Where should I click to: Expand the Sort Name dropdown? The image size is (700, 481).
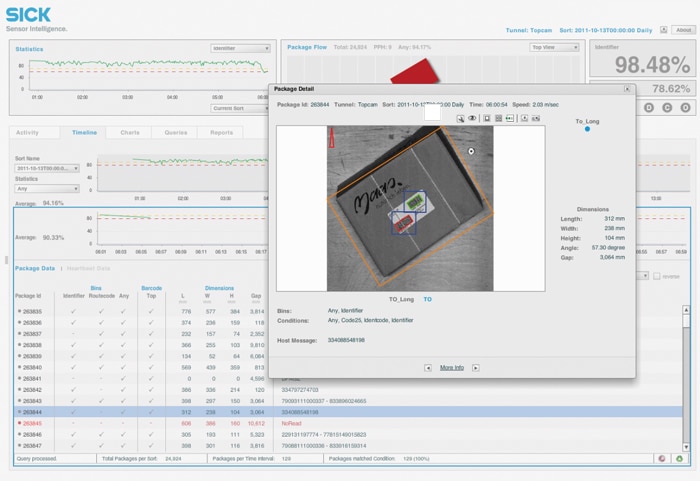(x=46, y=168)
